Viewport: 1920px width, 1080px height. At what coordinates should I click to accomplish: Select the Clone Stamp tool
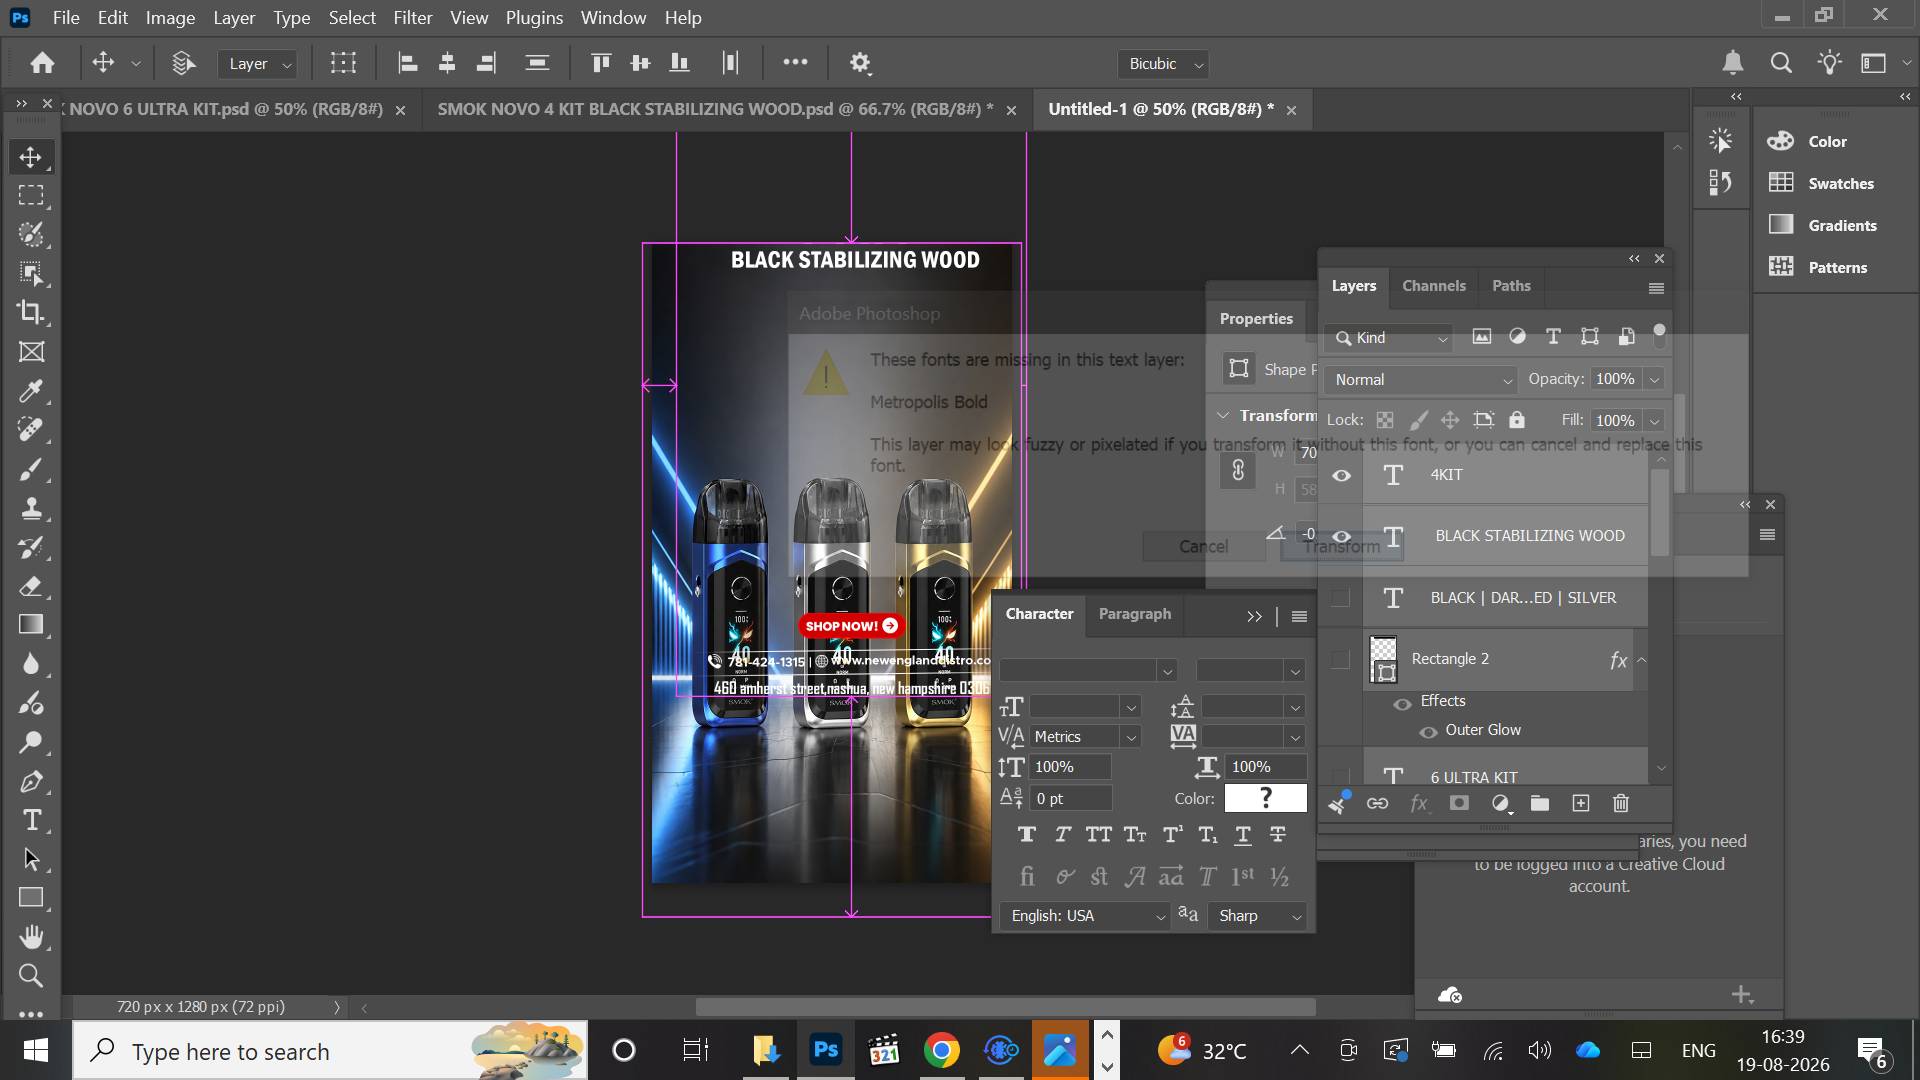click(31, 508)
